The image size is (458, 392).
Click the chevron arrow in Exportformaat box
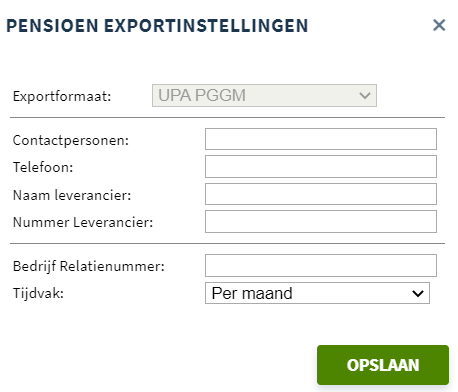click(x=365, y=96)
